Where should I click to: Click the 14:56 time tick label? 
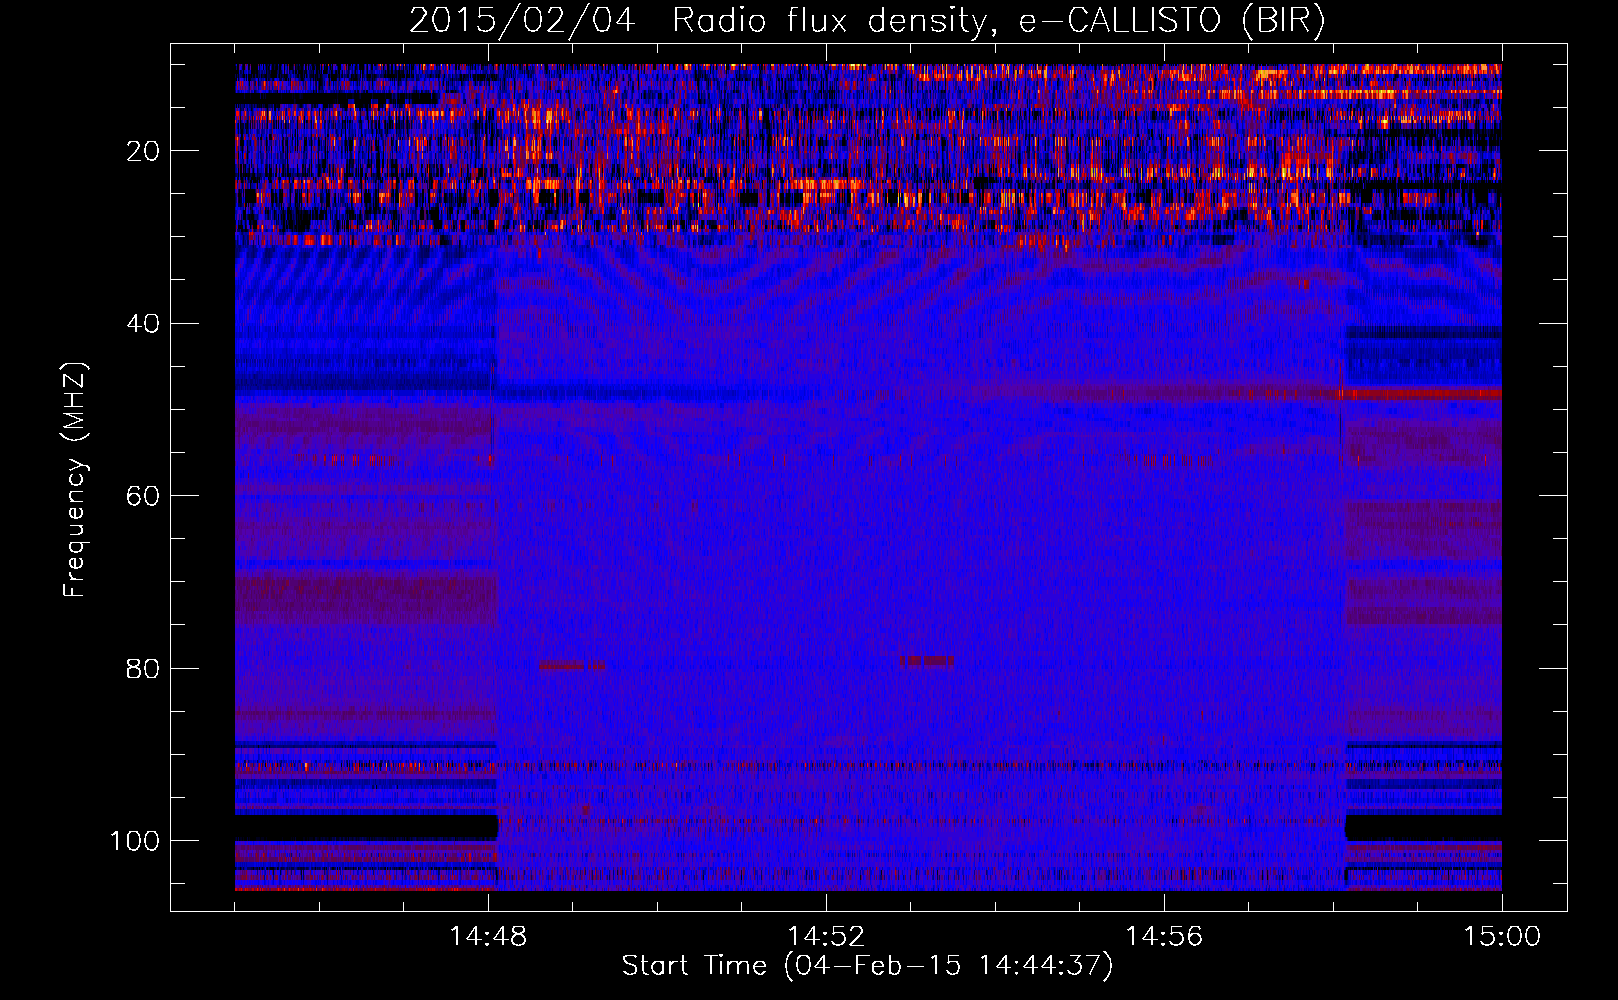tap(1164, 937)
